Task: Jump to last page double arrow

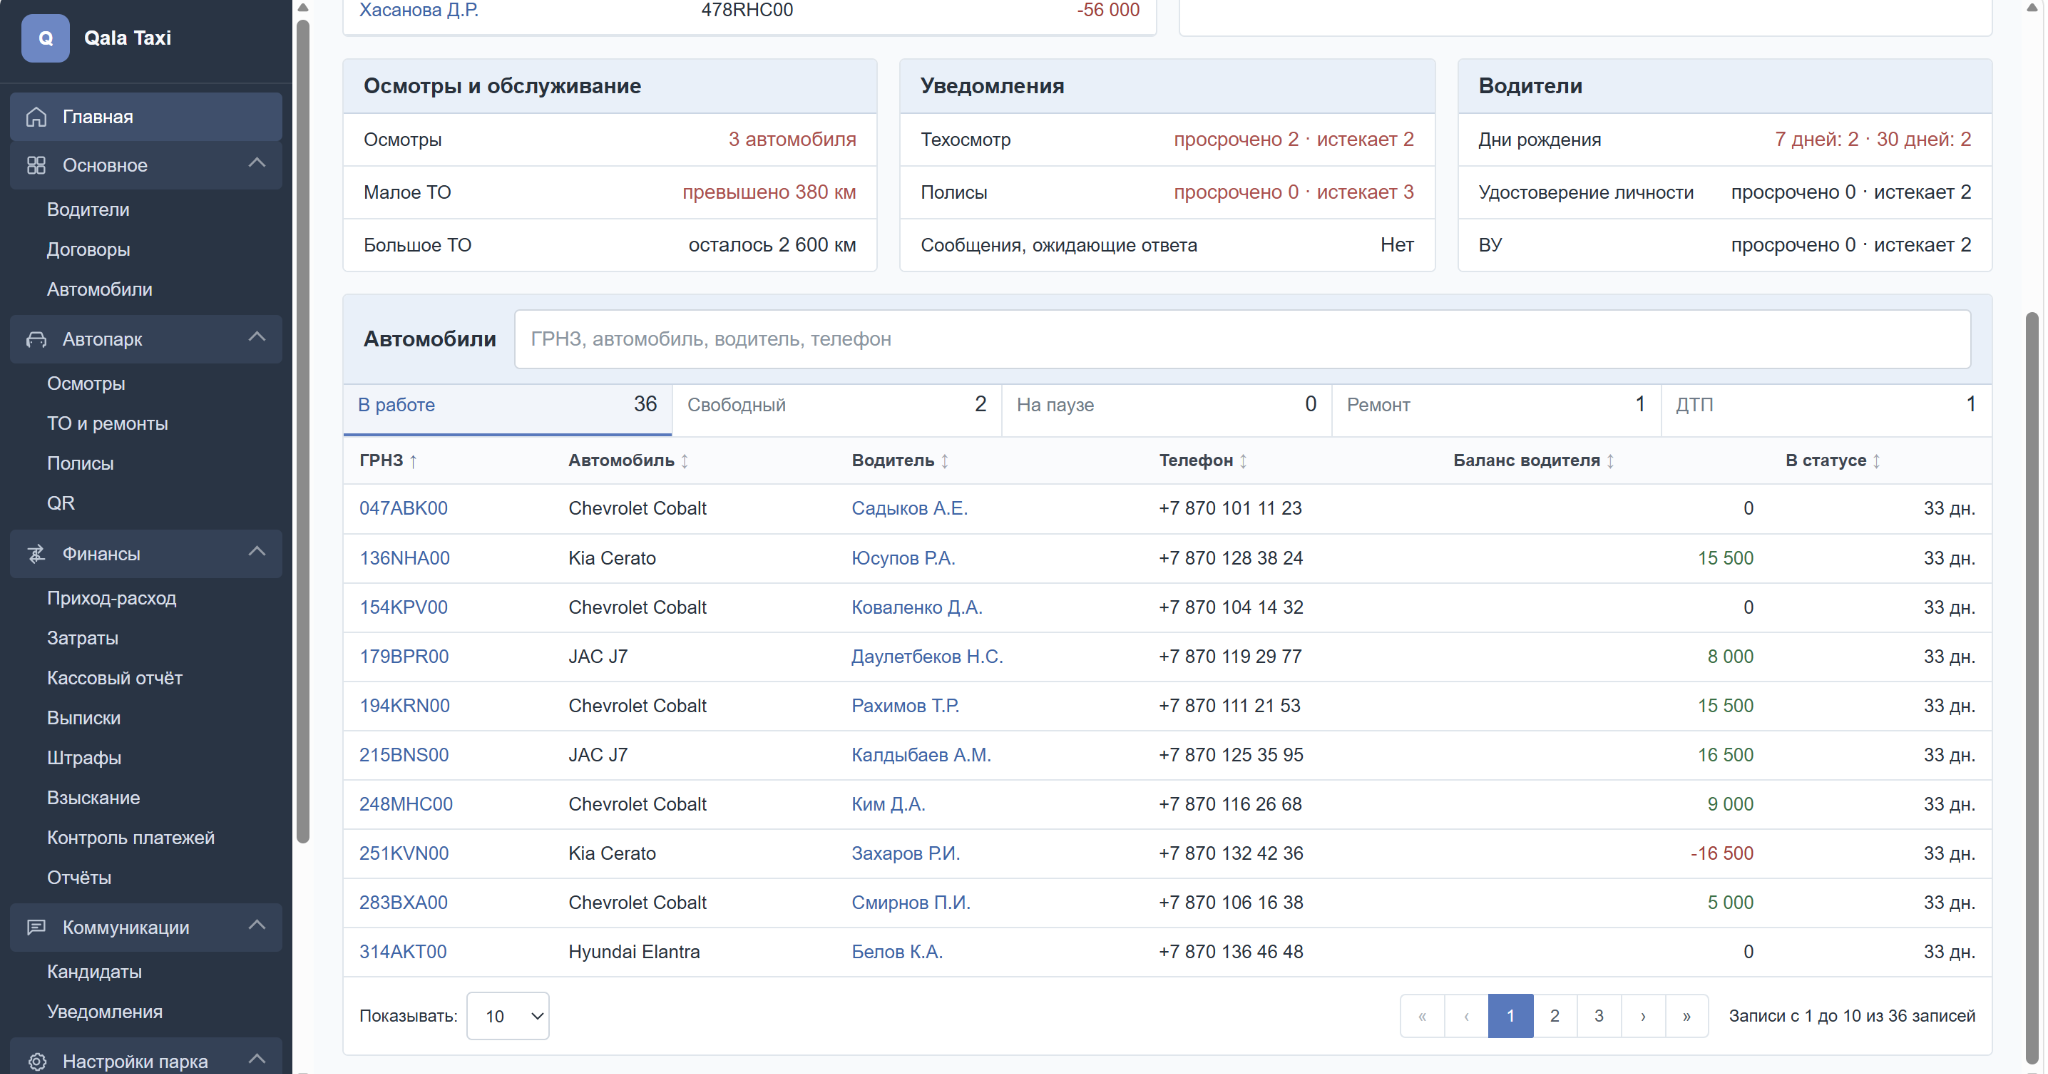Action: (x=1687, y=1016)
